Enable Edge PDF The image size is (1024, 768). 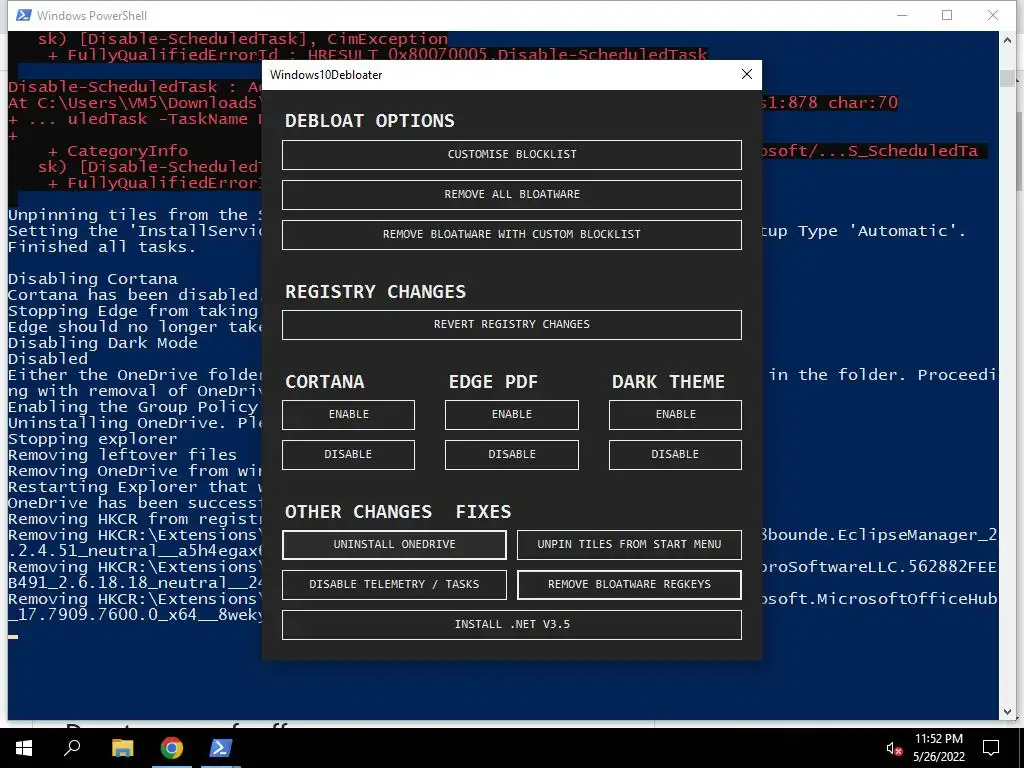[x=511, y=415]
